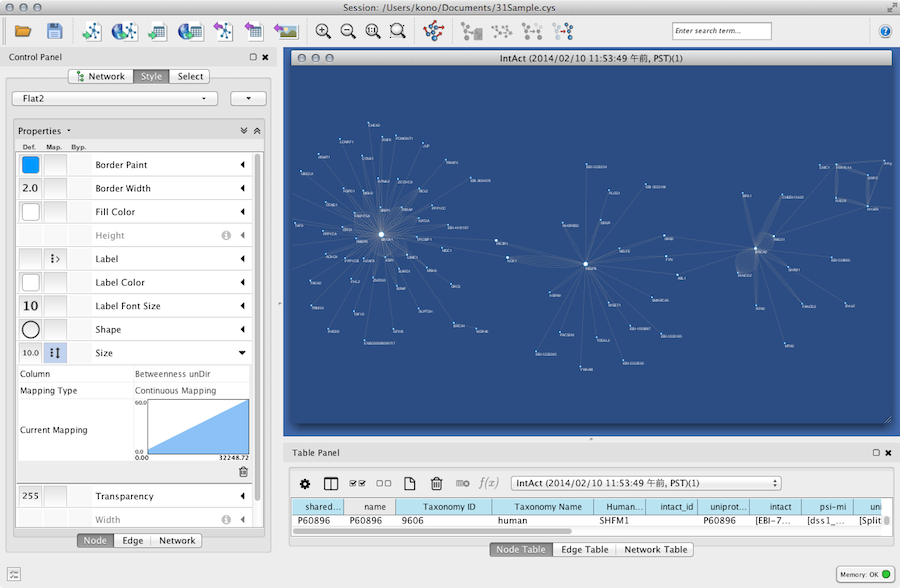
Task: Switch to the Edge Table tab
Action: (584, 549)
